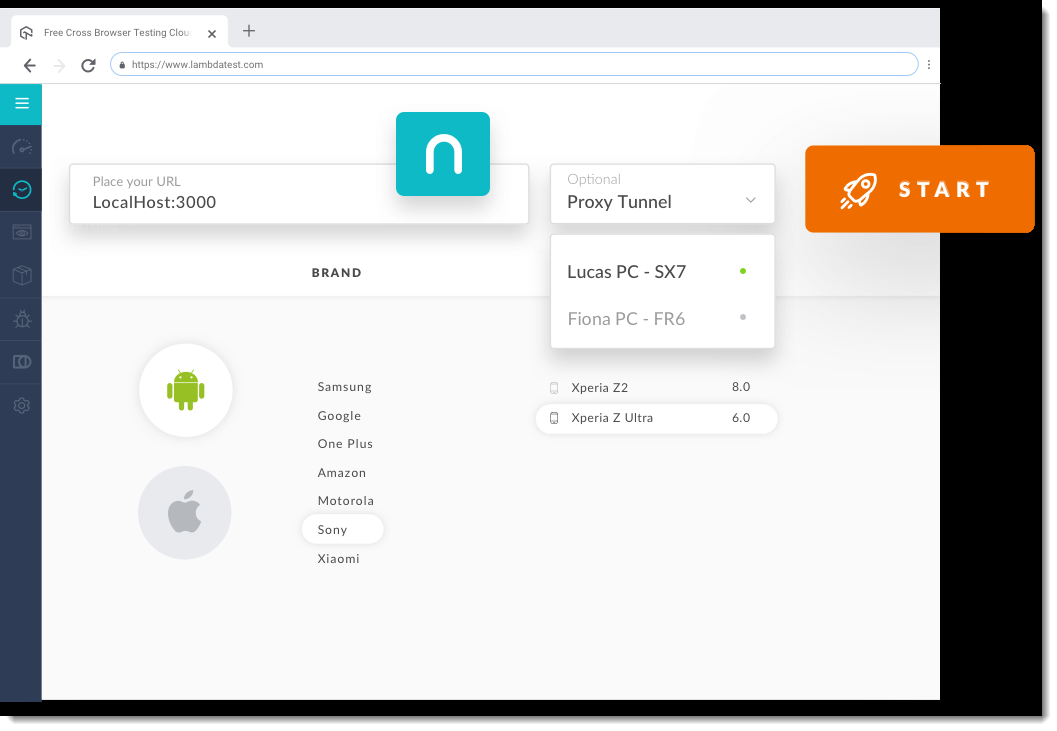Open the bug tracker icon in sidebar

point(22,318)
